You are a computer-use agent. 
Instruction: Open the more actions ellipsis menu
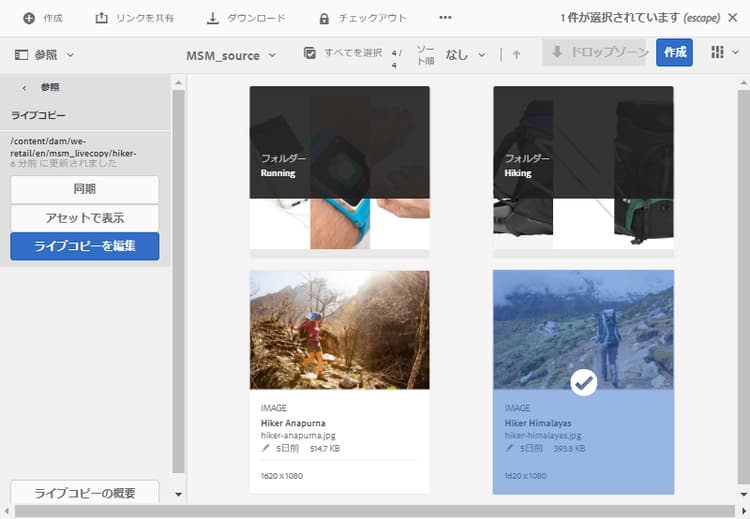(x=445, y=18)
